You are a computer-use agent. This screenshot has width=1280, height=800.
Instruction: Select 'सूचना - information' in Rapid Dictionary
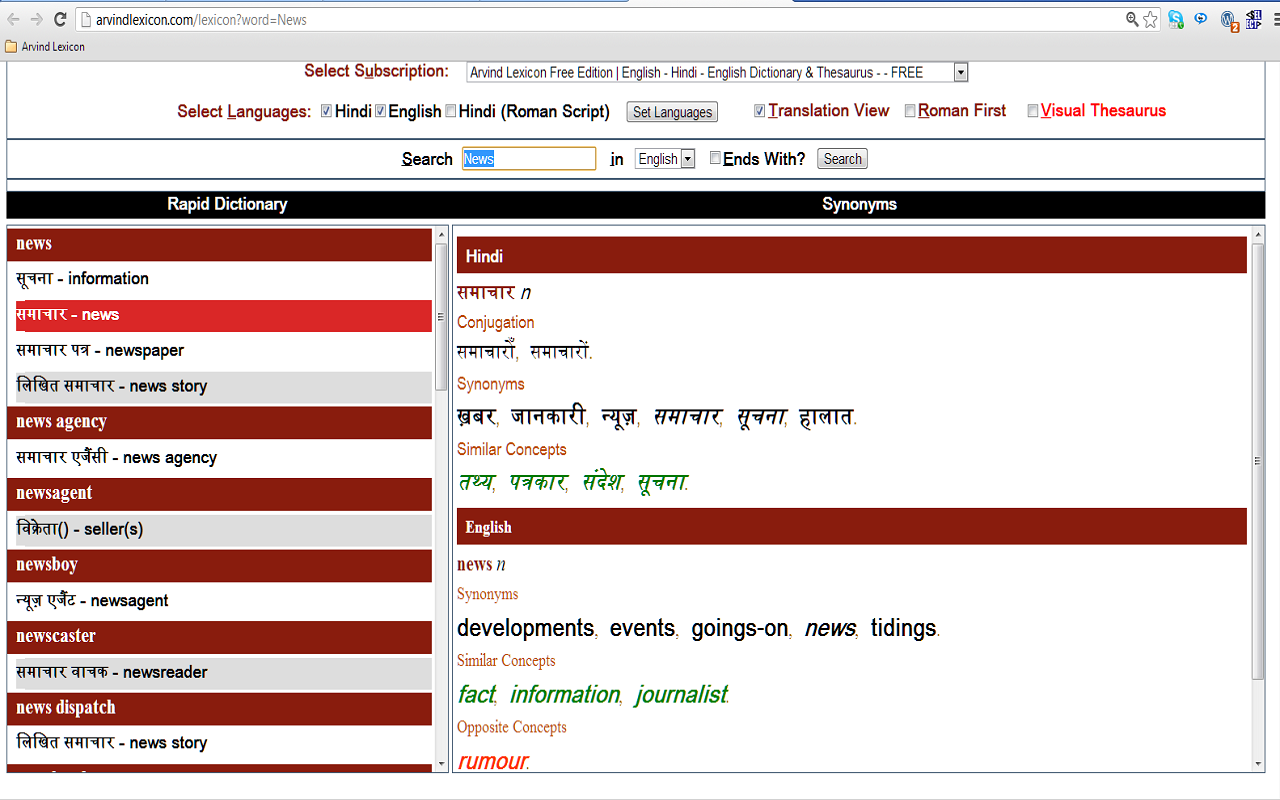(82, 279)
